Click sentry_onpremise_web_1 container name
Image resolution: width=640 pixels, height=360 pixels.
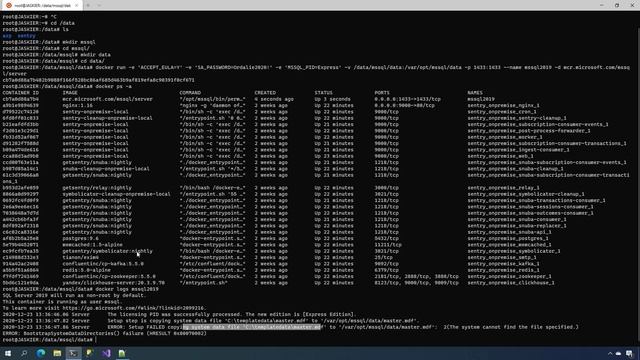pos(500,156)
